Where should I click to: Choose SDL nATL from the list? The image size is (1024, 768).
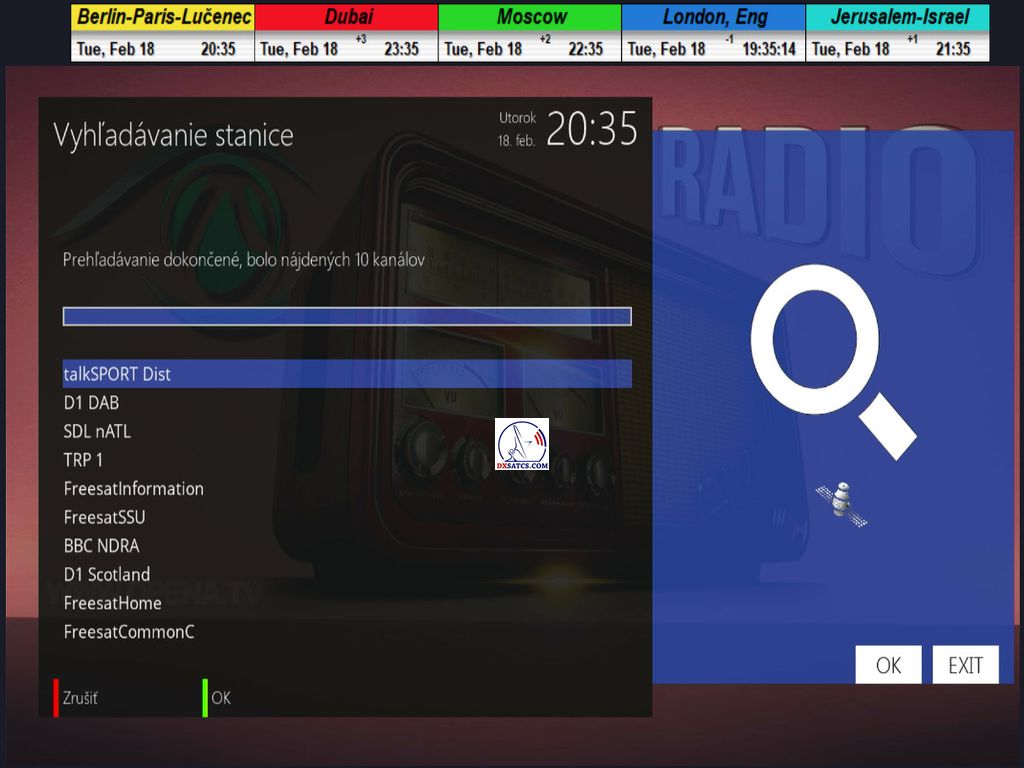[x=97, y=432]
